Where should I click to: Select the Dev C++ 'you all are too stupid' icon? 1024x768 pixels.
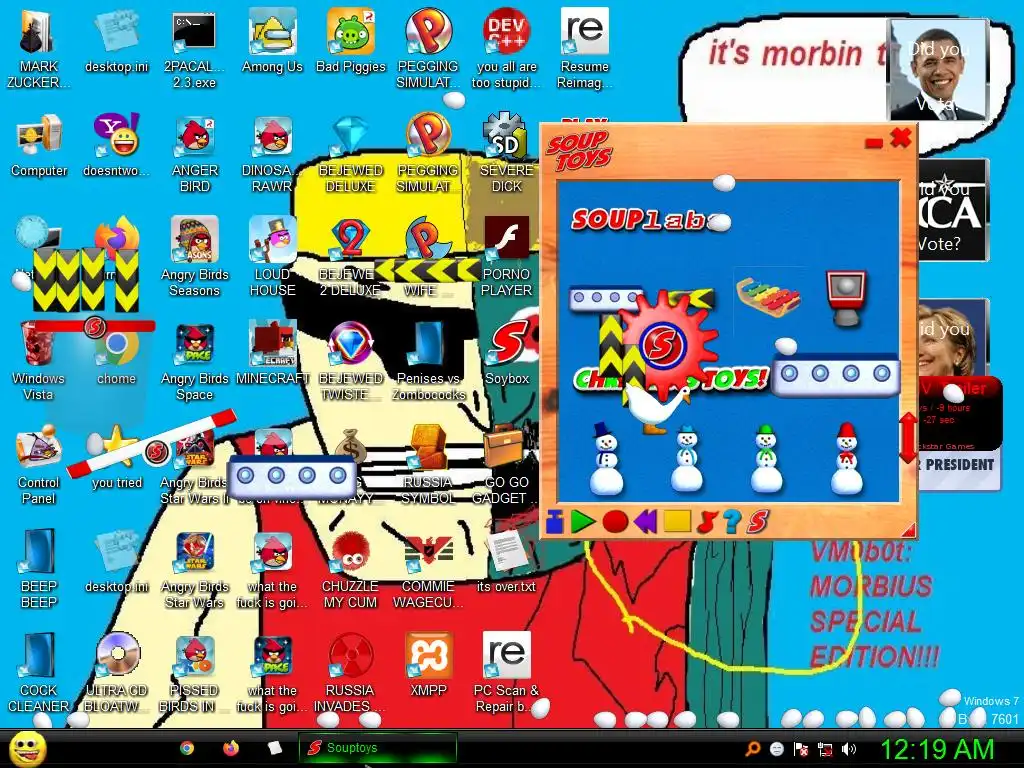point(506,49)
